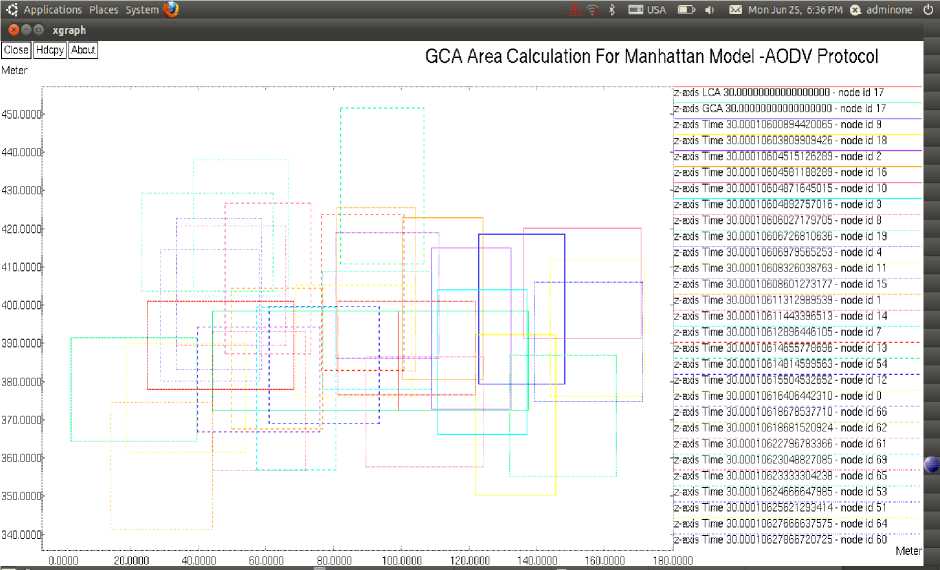
Task: Open the volume sound icon
Action: click(710, 10)
